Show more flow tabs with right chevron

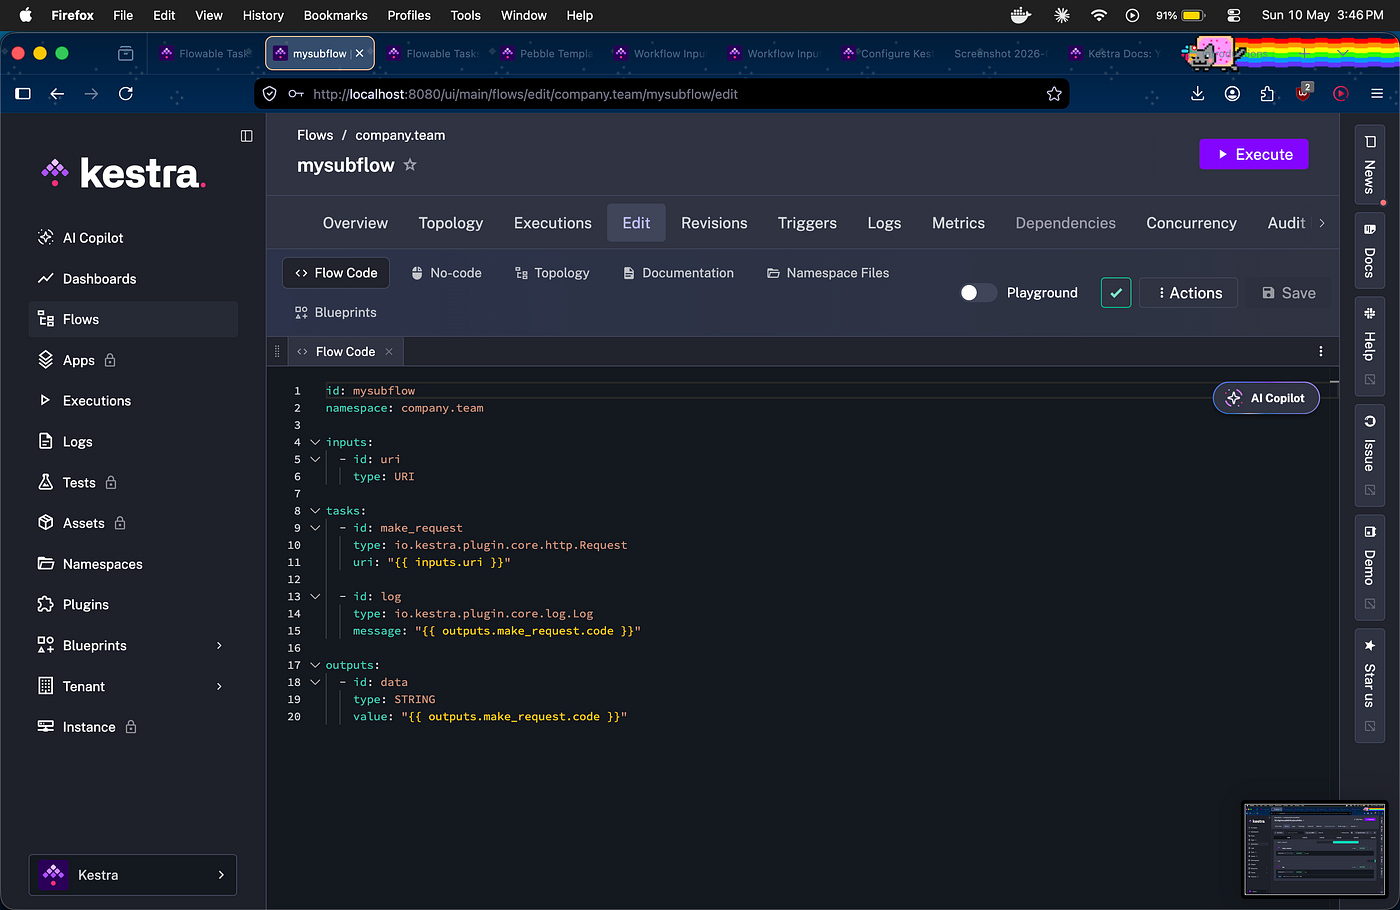[1322, 223]
